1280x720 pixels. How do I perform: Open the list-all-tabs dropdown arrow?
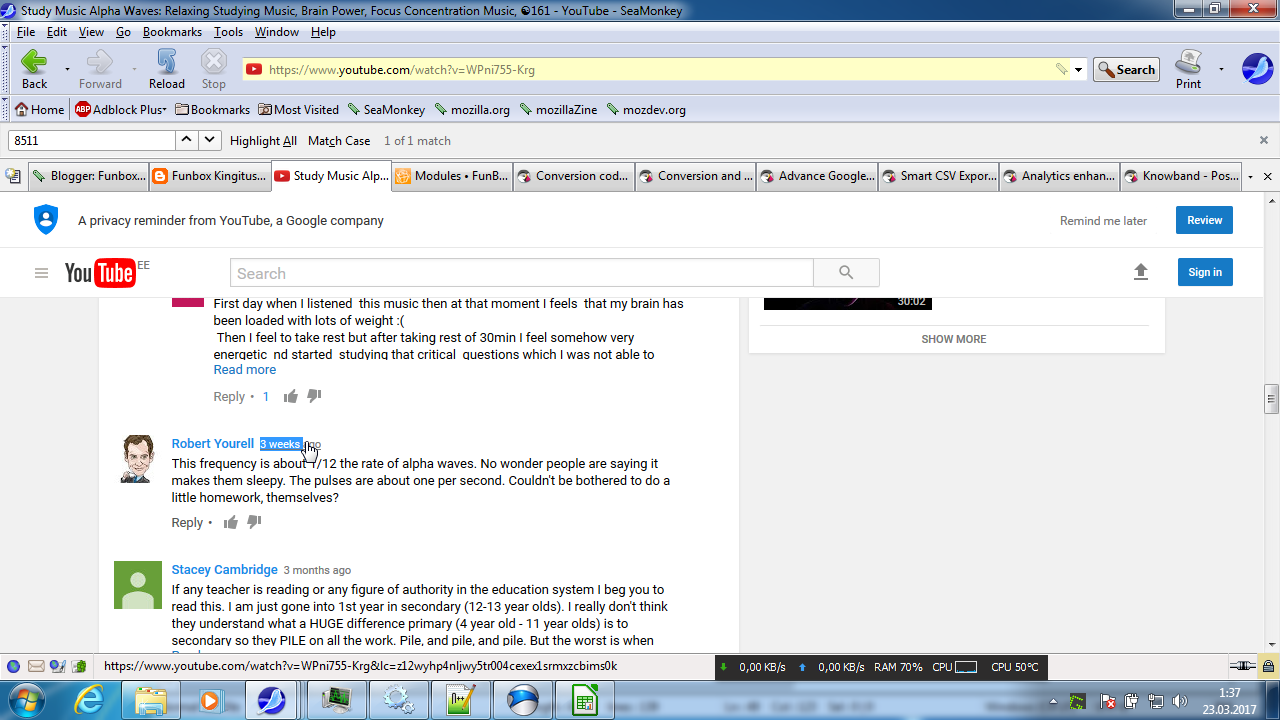pos(1250,176)
